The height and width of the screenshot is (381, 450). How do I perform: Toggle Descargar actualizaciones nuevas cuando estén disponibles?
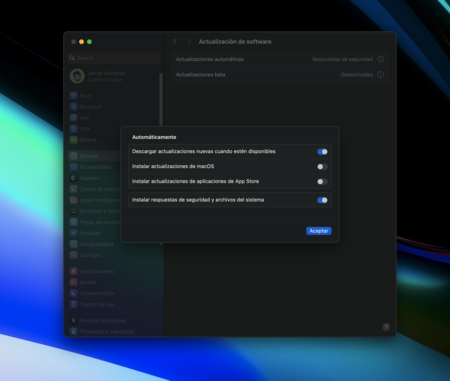click(x=322, y=152)
